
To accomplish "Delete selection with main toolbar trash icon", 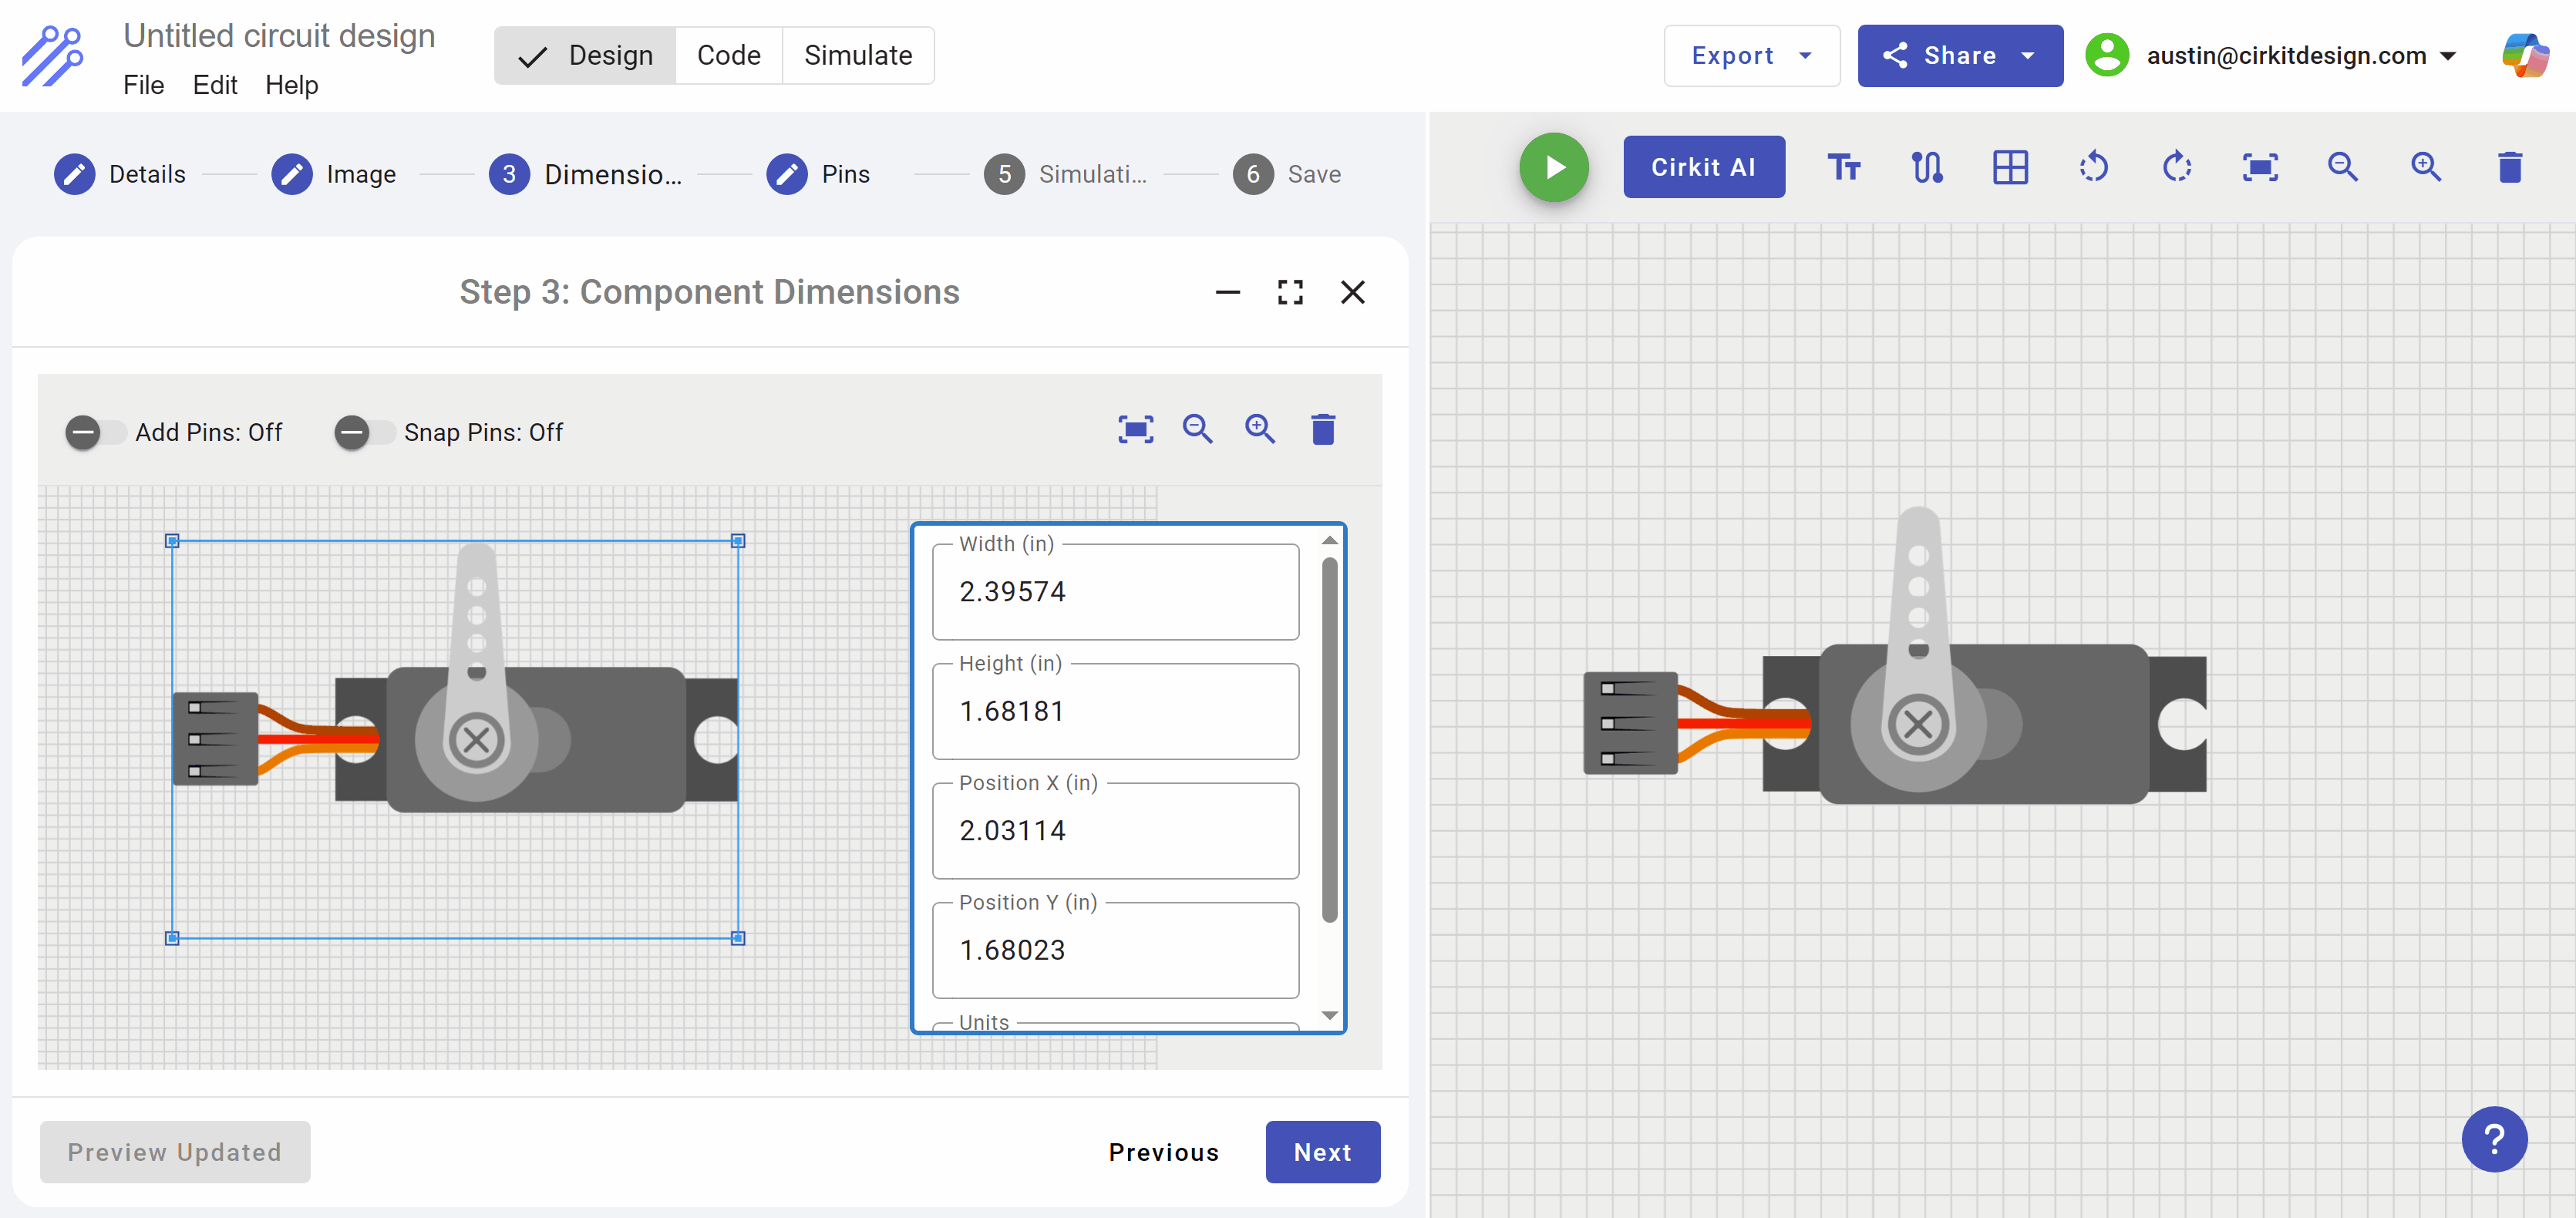I will 2509,167.
